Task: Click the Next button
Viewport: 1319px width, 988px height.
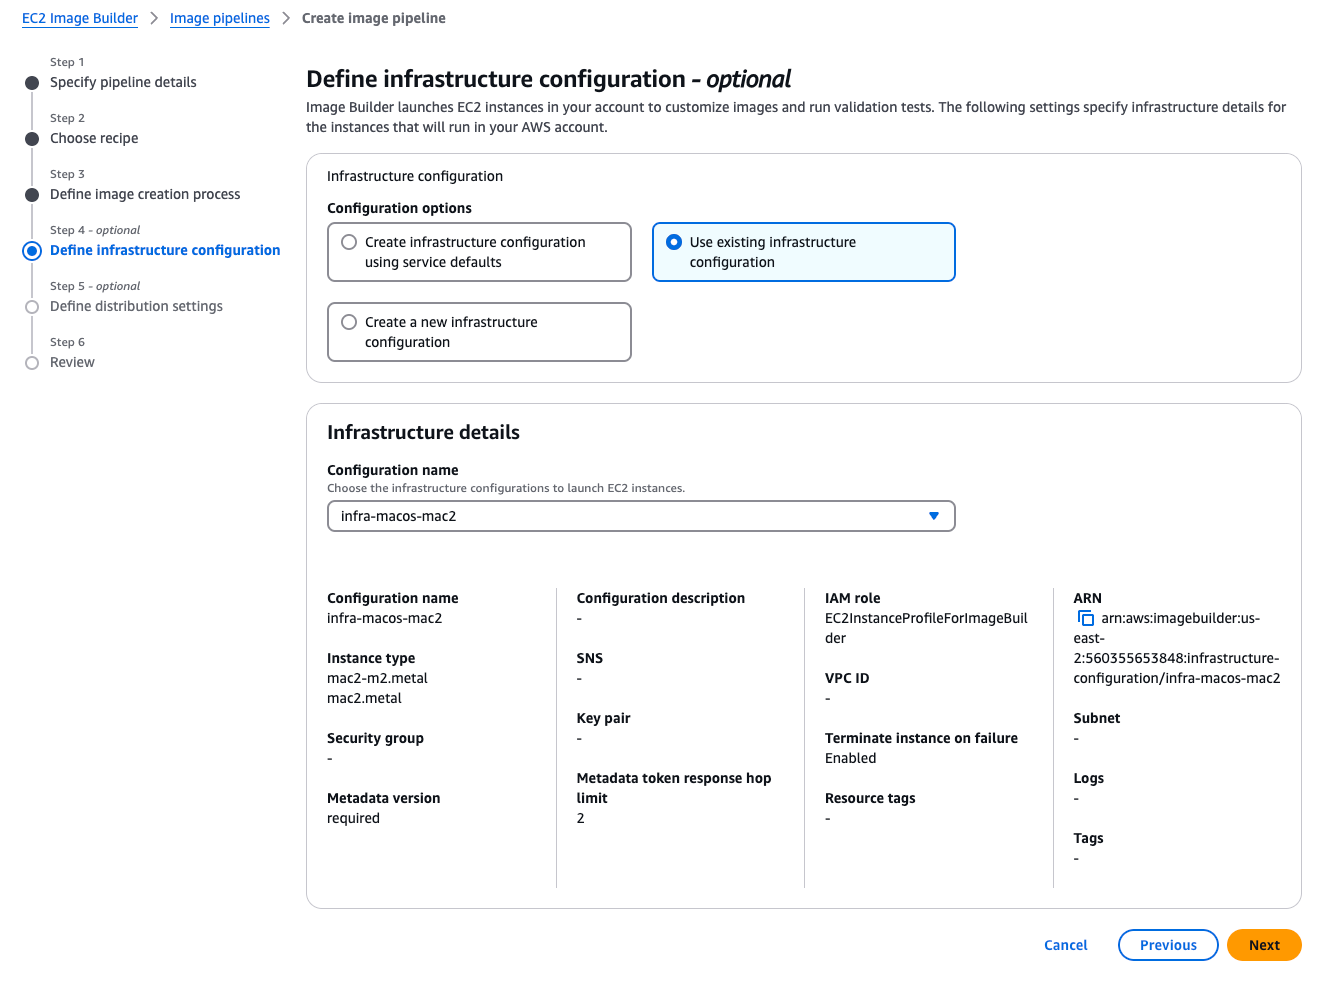Action: point(1264,945)
